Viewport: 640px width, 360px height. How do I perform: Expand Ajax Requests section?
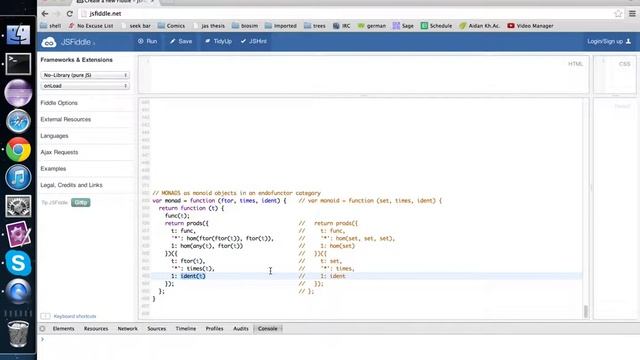pyautogui.click(x=59, y=152)
